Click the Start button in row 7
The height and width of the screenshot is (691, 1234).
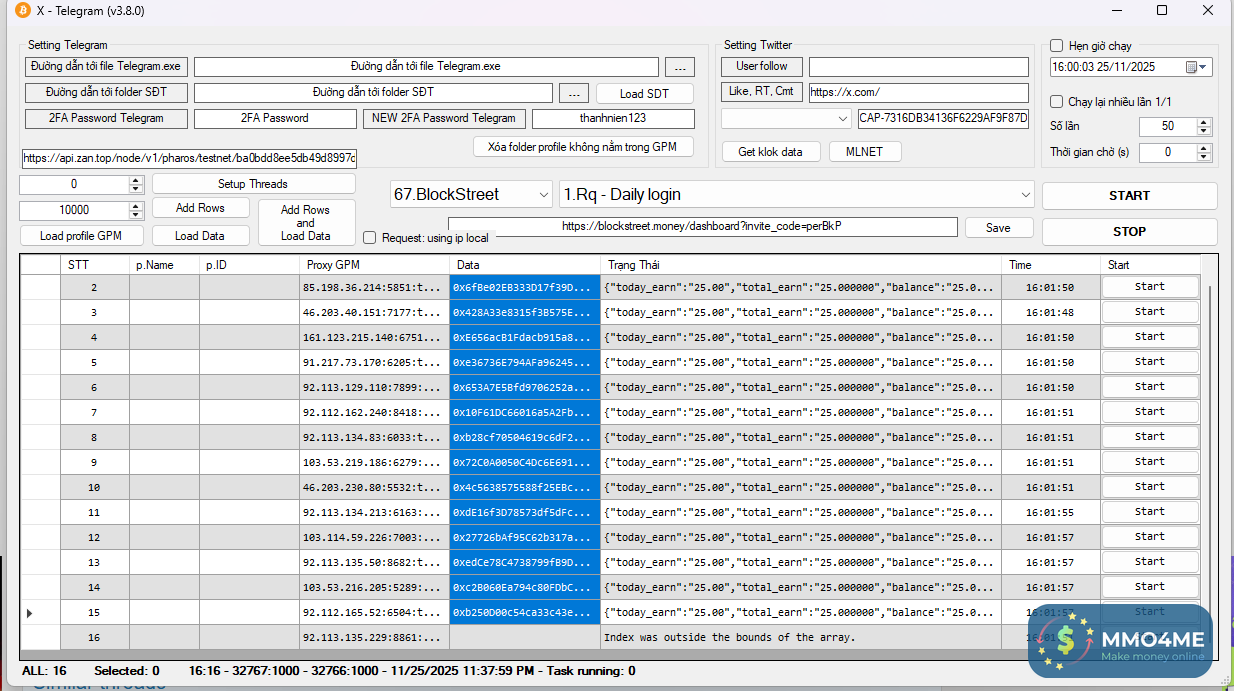[1150, 412]
